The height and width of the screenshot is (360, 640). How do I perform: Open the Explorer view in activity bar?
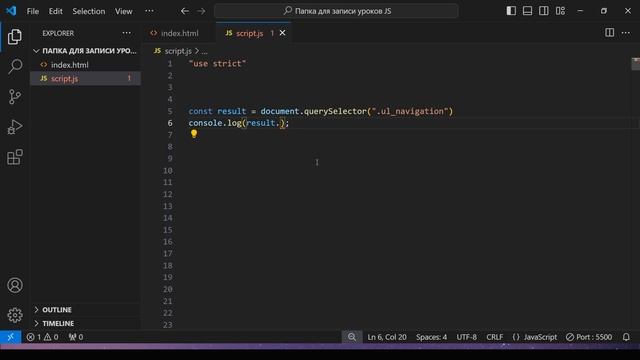[15, 37]
